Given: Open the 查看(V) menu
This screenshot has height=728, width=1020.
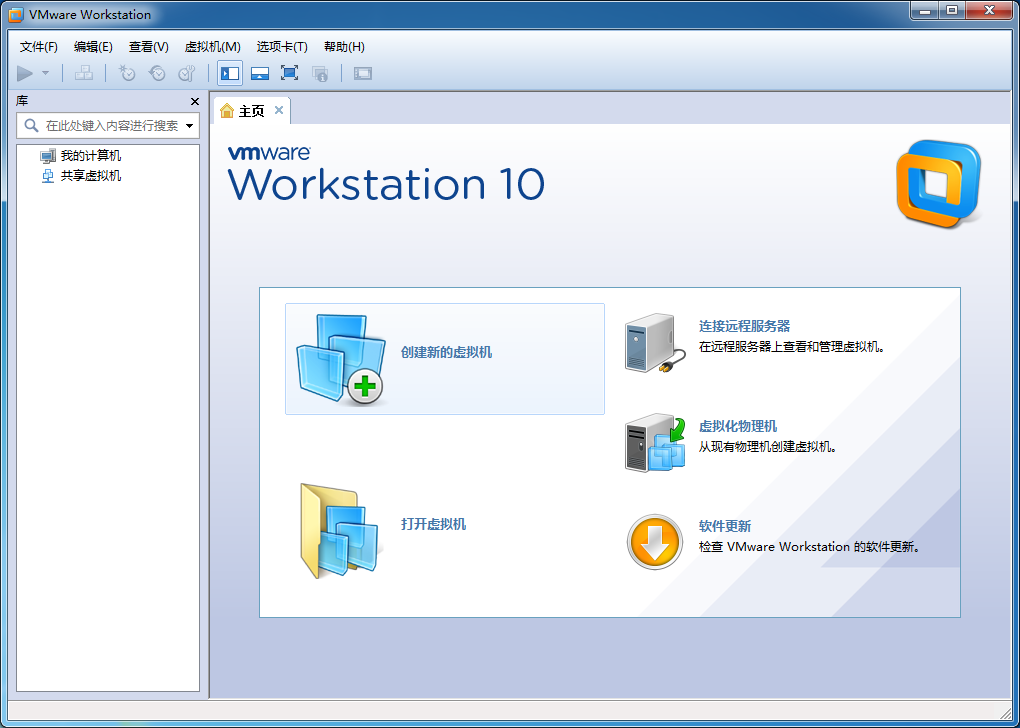Looking at the screenshot, I should [x=148, y=47].
